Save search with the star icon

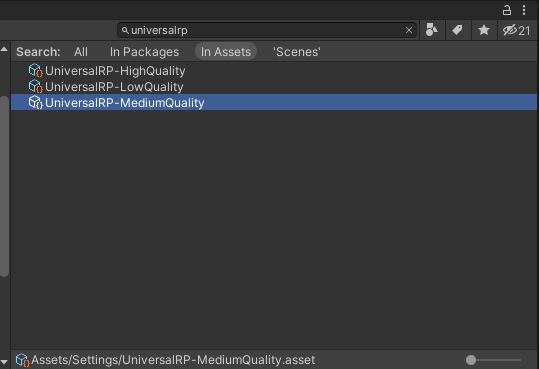(x=484, y=30)
